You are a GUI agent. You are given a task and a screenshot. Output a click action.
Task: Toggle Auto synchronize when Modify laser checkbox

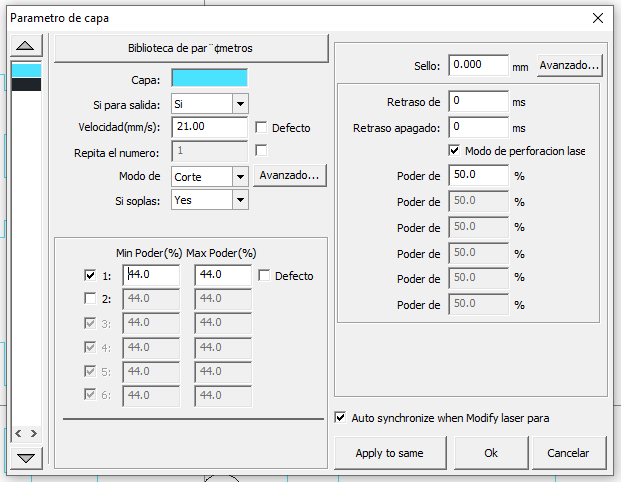point(341,418)
